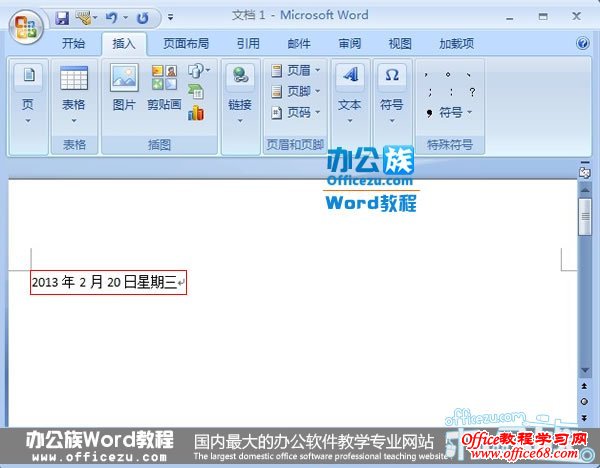Open the 加载项 tab
Image resolution: width=600 pixels, height=468 pixels.
[456, 43]
